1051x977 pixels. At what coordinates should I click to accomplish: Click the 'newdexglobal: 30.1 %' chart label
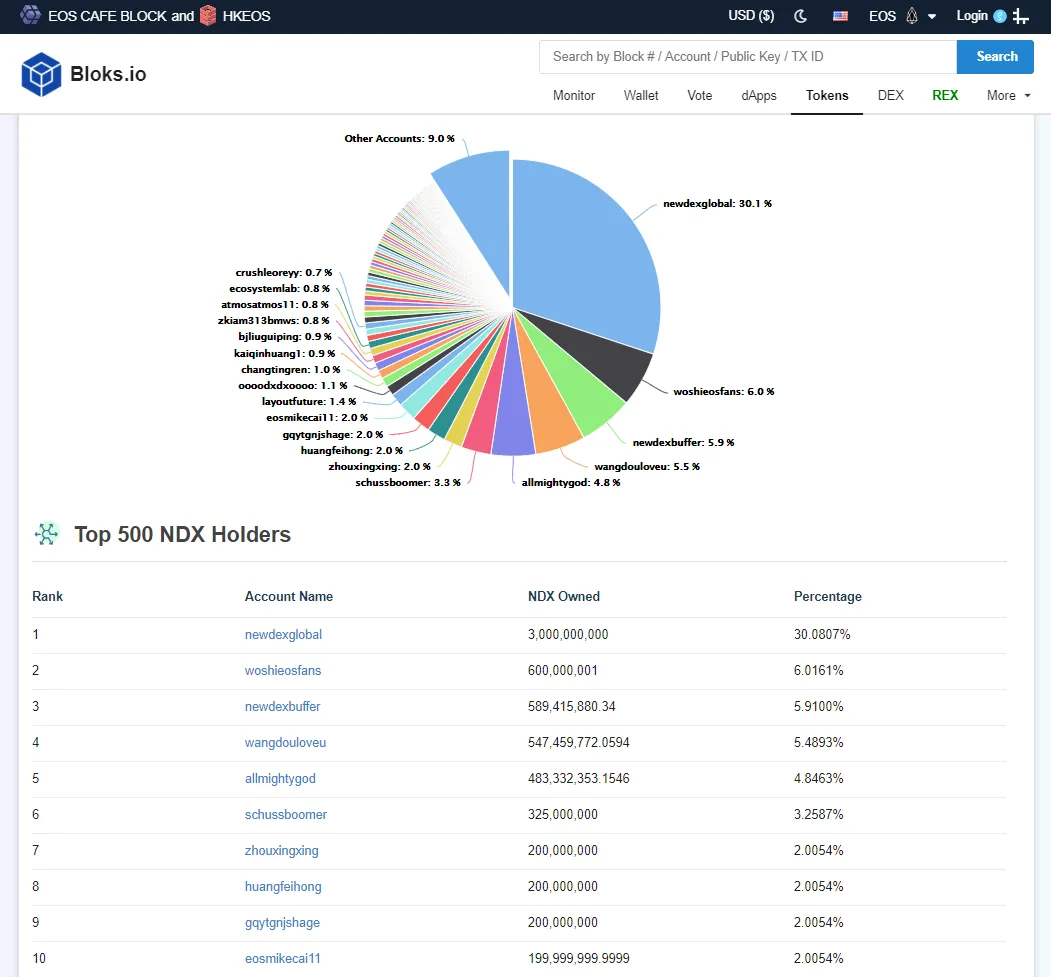[x=717, y=204]
